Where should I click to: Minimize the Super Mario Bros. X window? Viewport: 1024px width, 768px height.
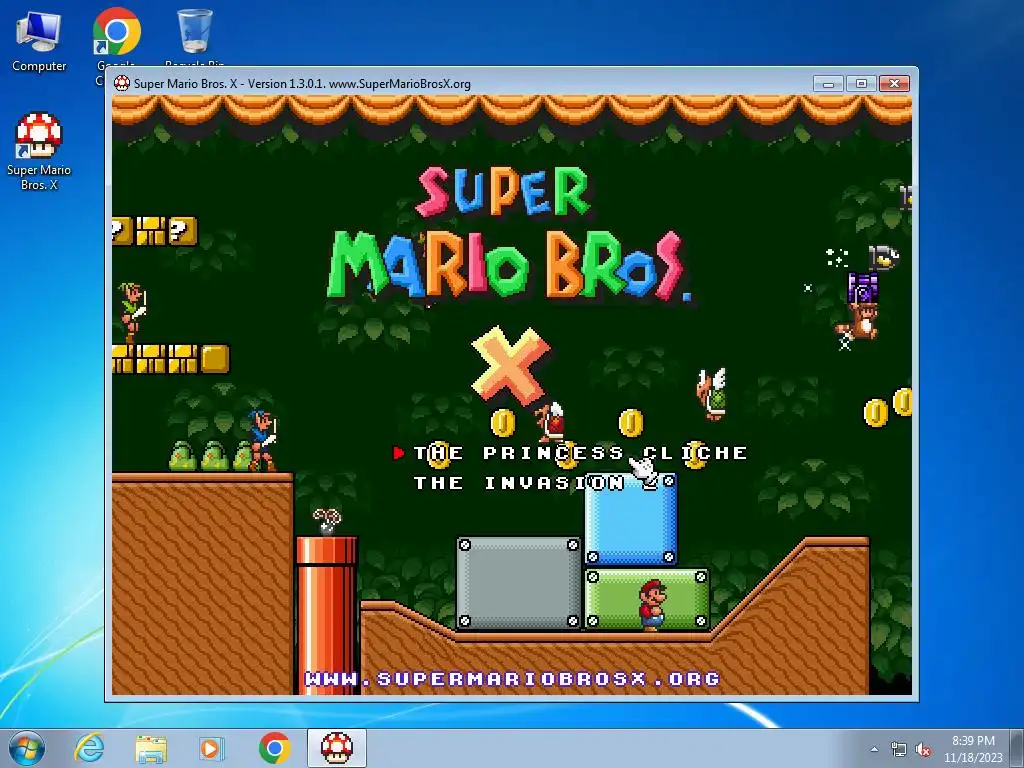tap(828, 84)
